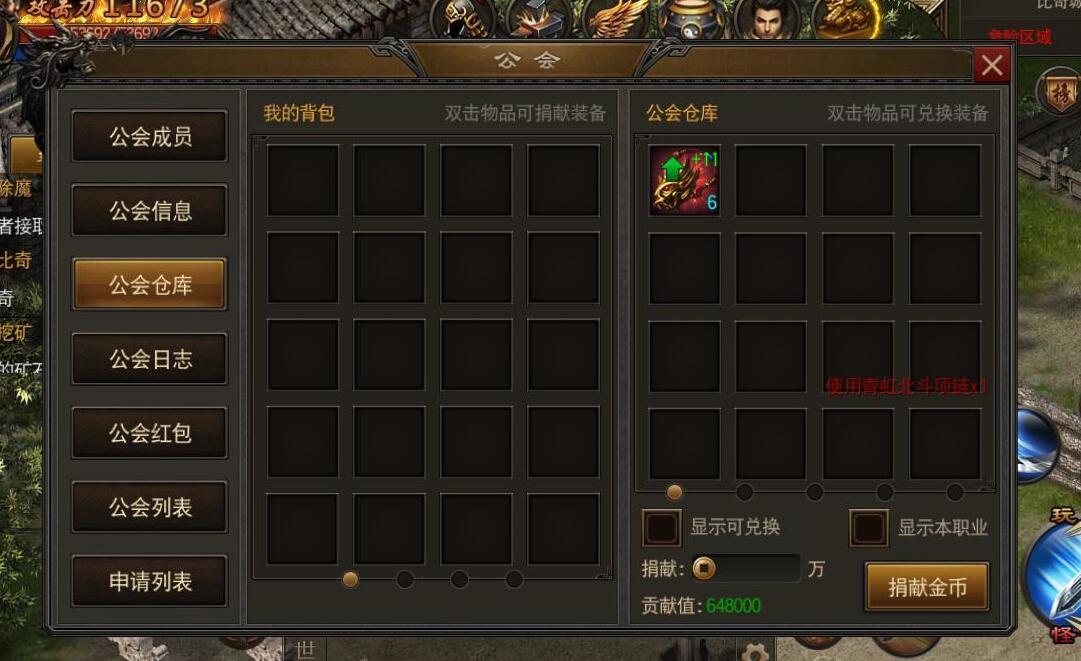Toggle the 显示本职业 checkbox
The width and height of the screenshot is (1081, 661).
(x=868, y=527)
